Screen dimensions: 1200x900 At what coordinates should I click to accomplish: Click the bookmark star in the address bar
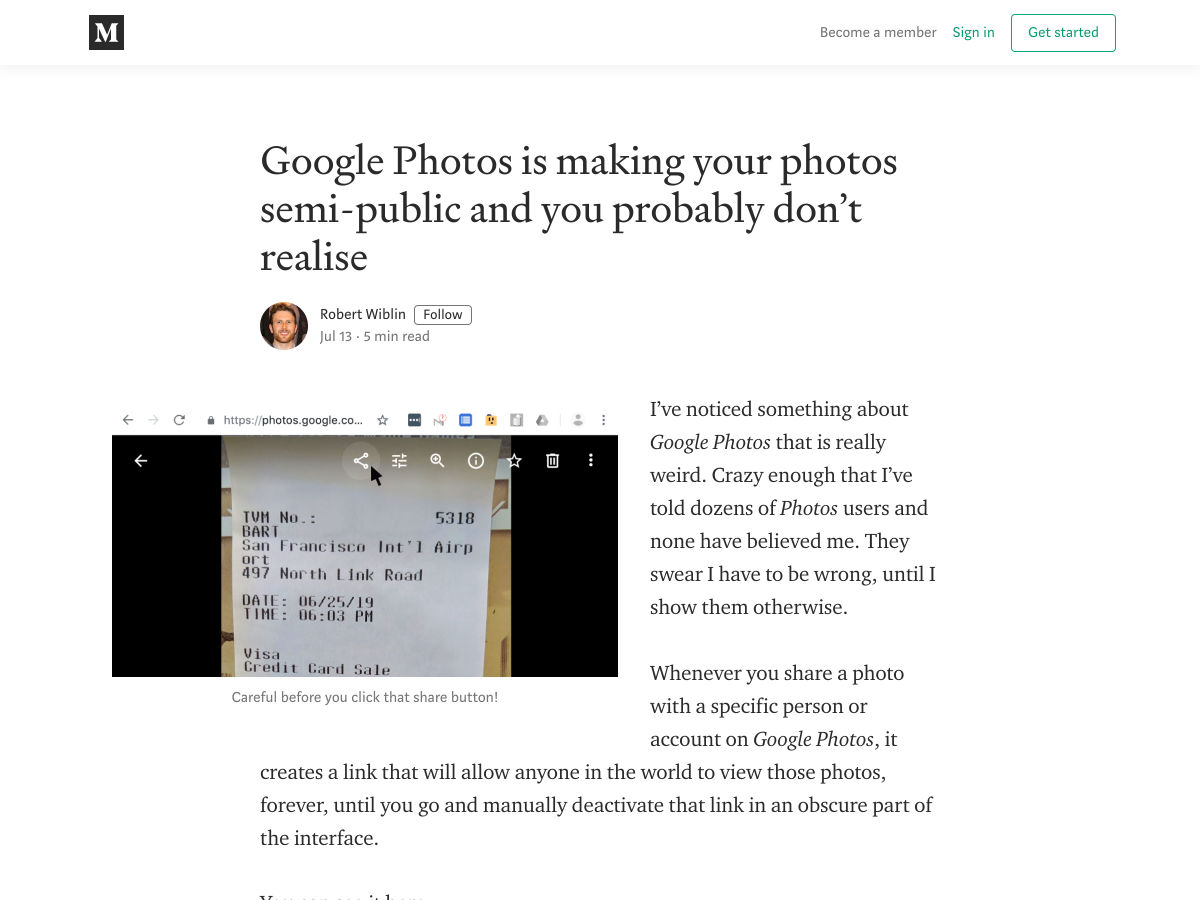382,420
